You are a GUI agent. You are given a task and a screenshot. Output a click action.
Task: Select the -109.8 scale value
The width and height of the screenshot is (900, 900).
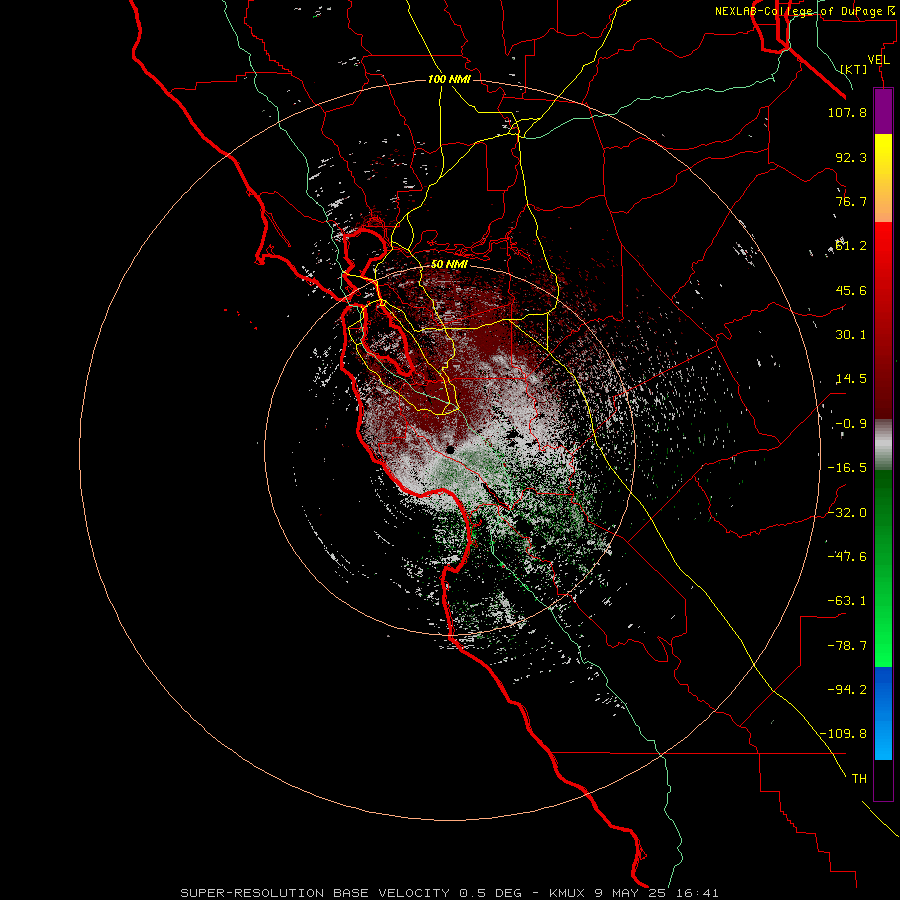pos(843,734)
